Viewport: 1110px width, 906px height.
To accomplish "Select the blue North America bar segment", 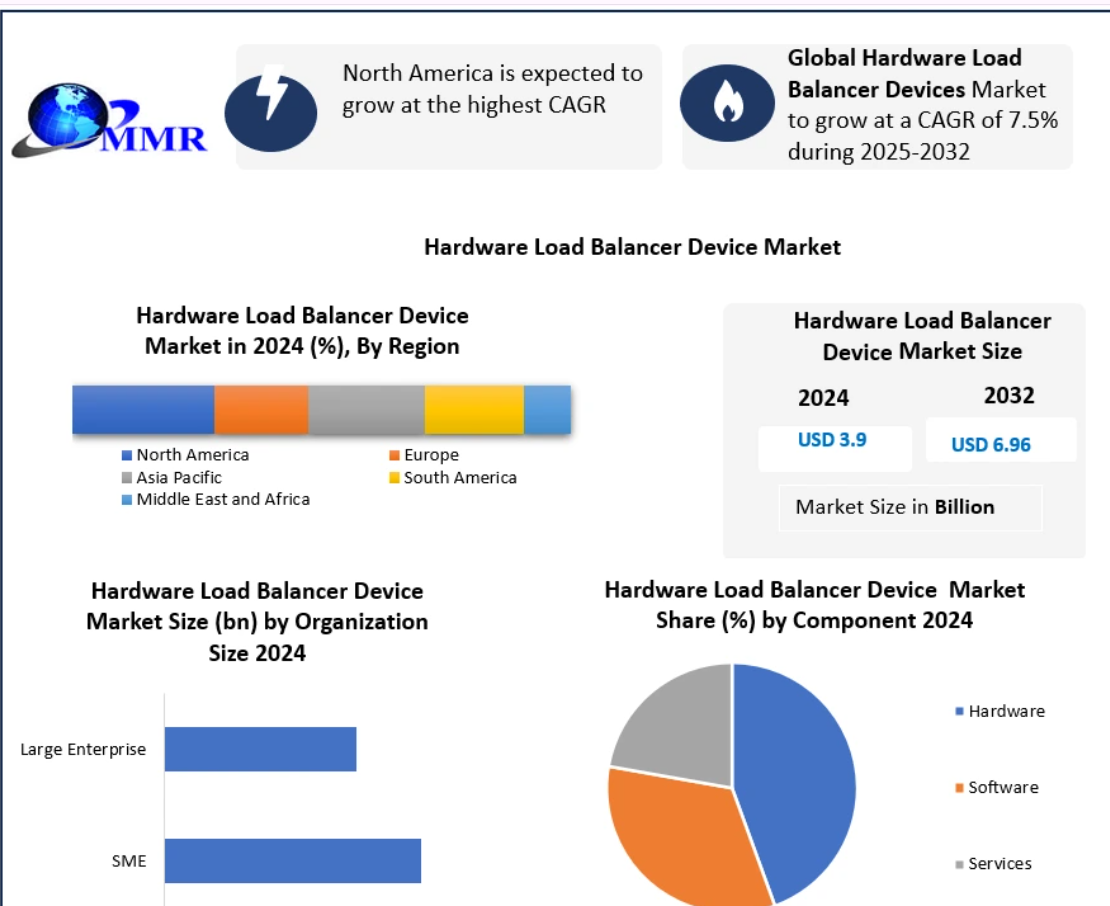I will coord(143,409).
